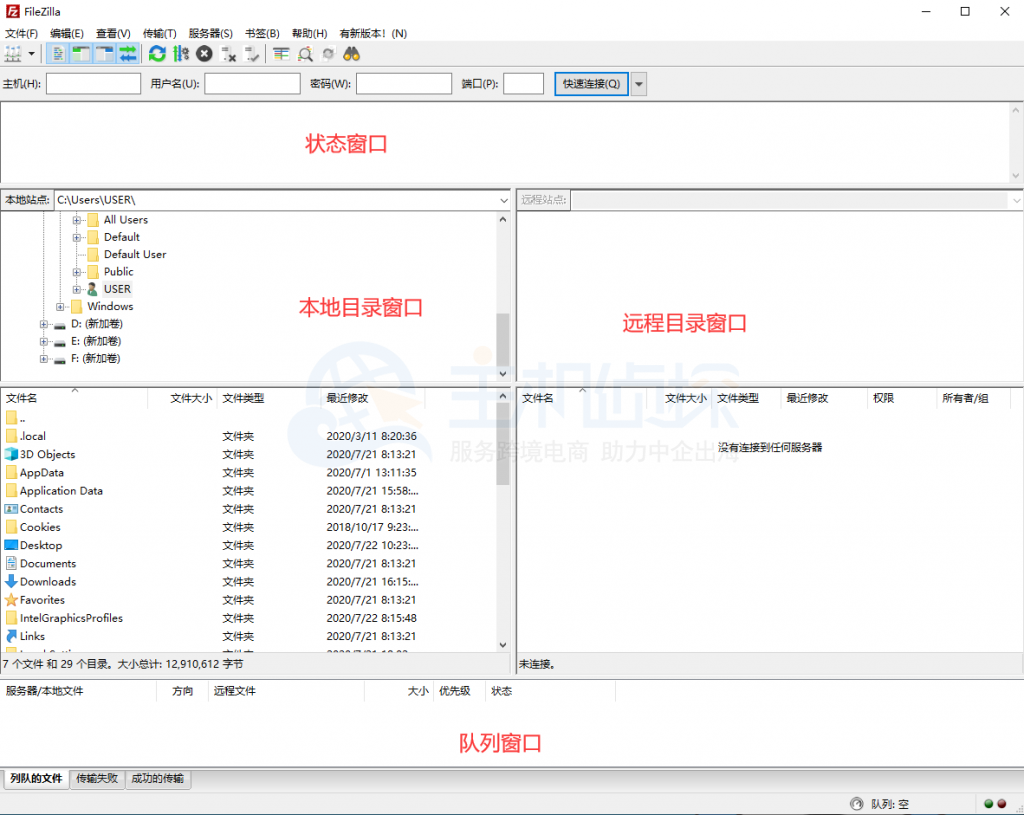Click the 快速连接(Q) button
This screenshot has height=815, width=1024.
591,83
